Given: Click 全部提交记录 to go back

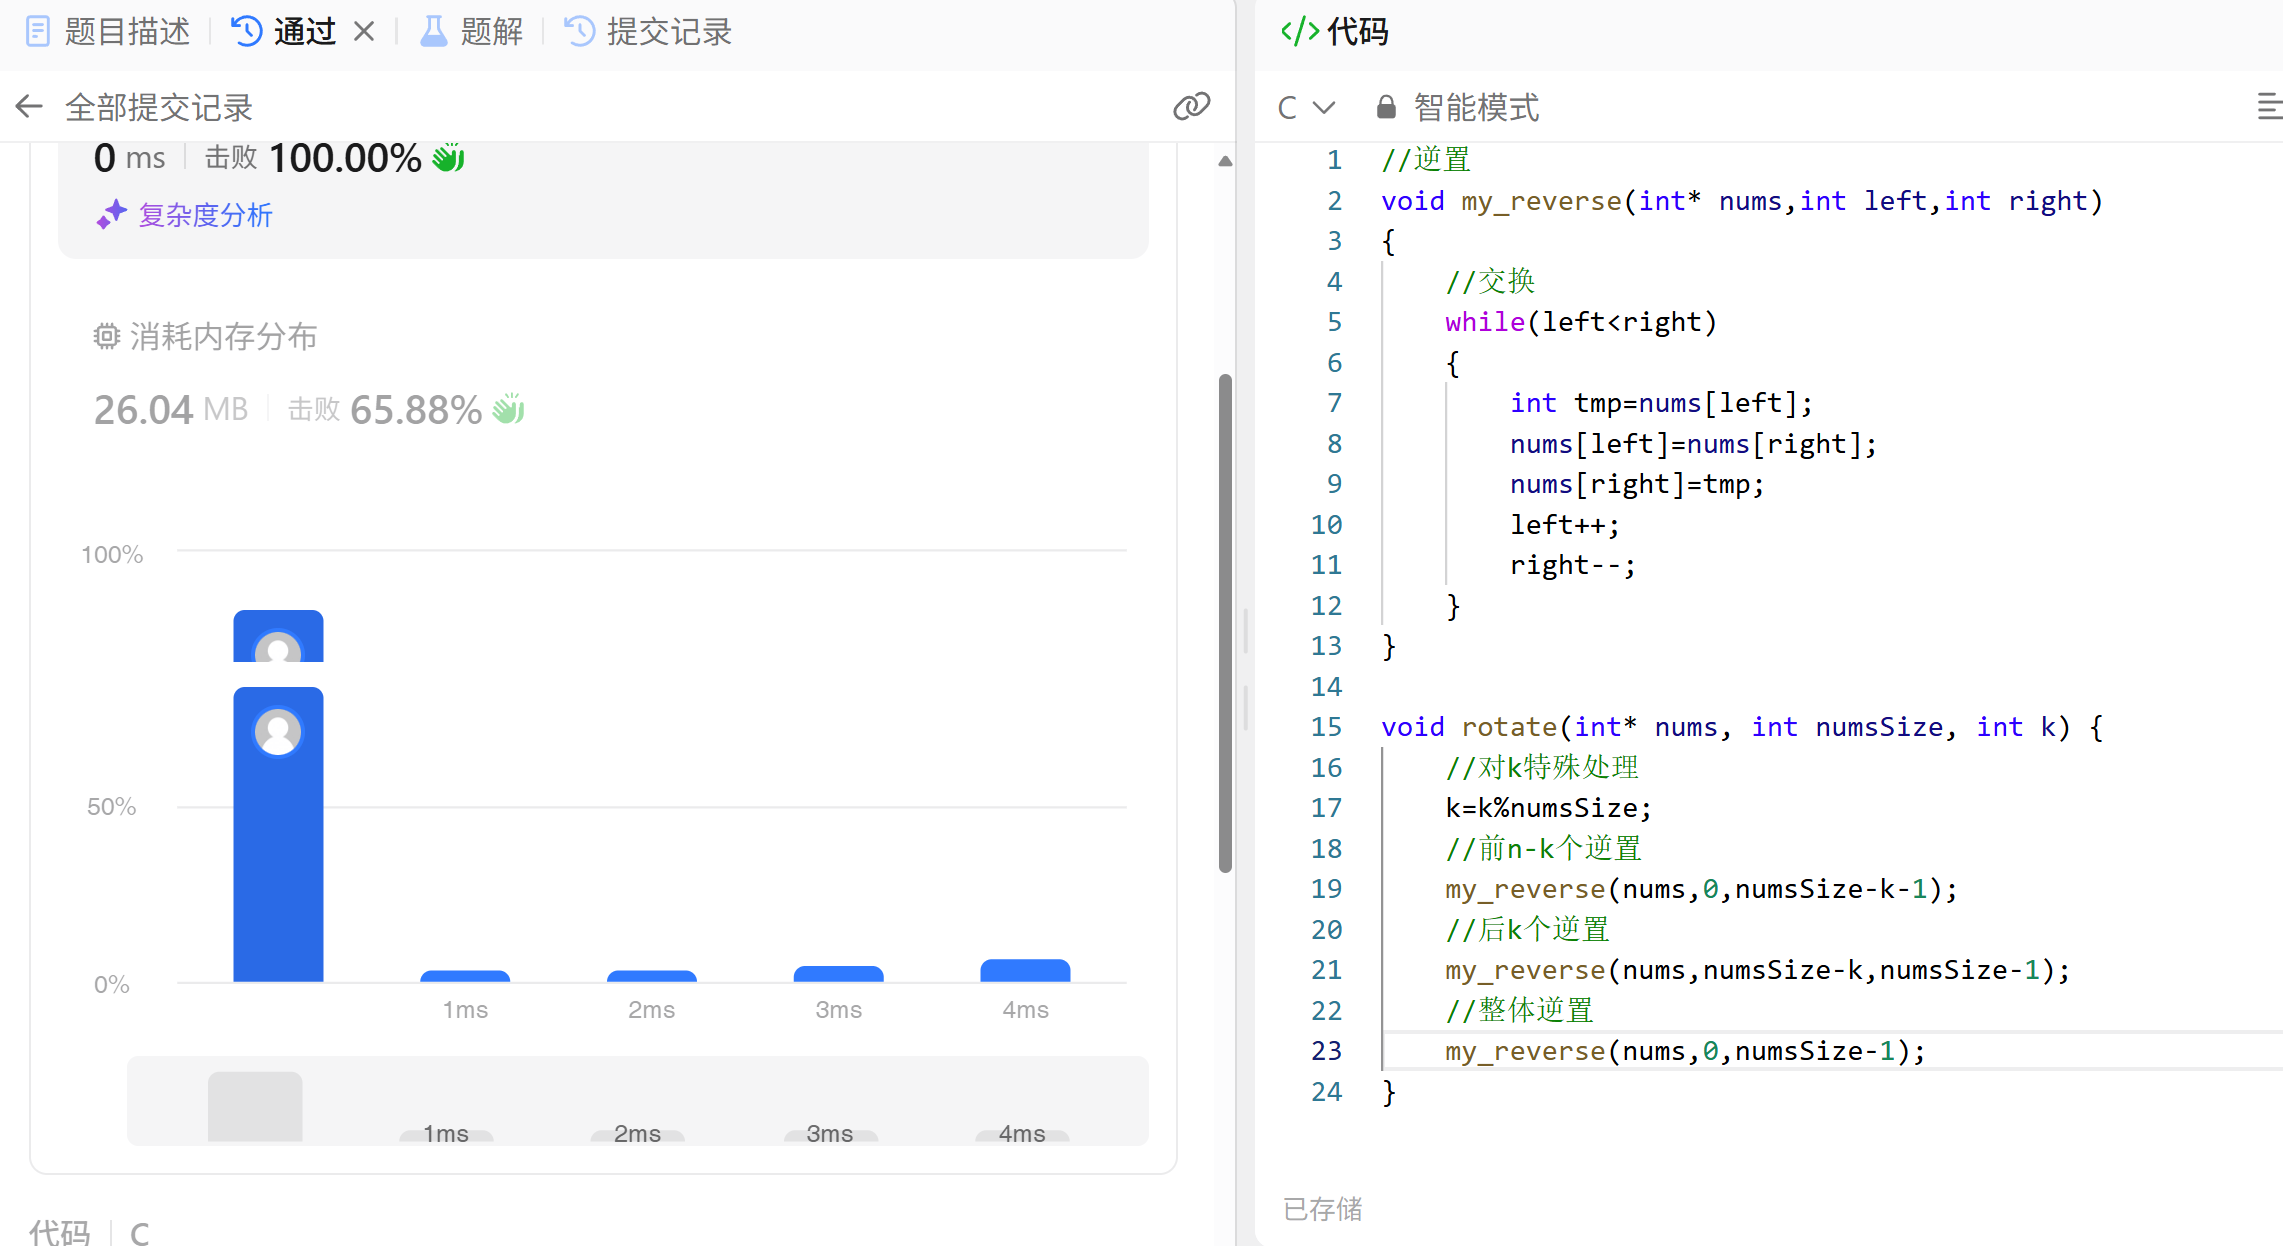Looking at the screenshot, I should (x=158, y=107).
